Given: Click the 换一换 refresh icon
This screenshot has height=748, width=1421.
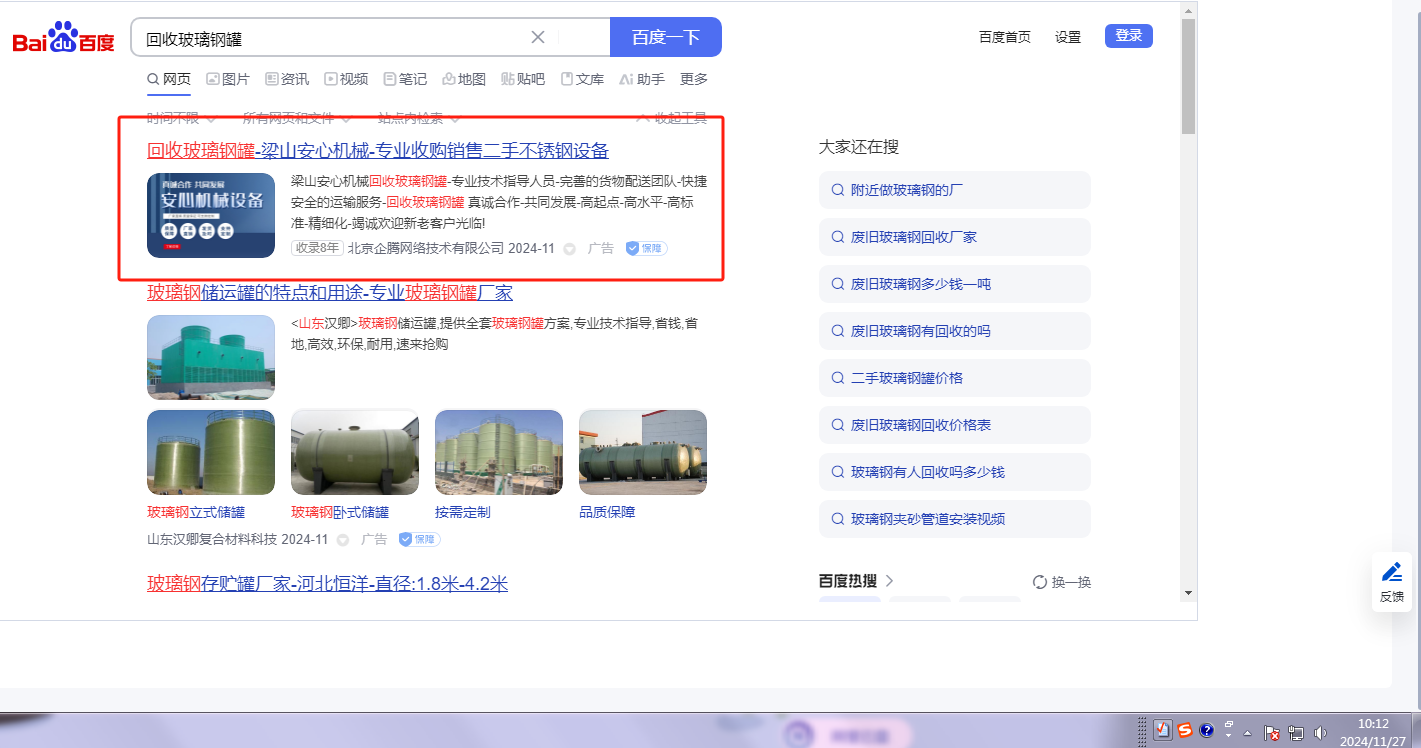Looking at the screenshot, I should click(1040, 582).
